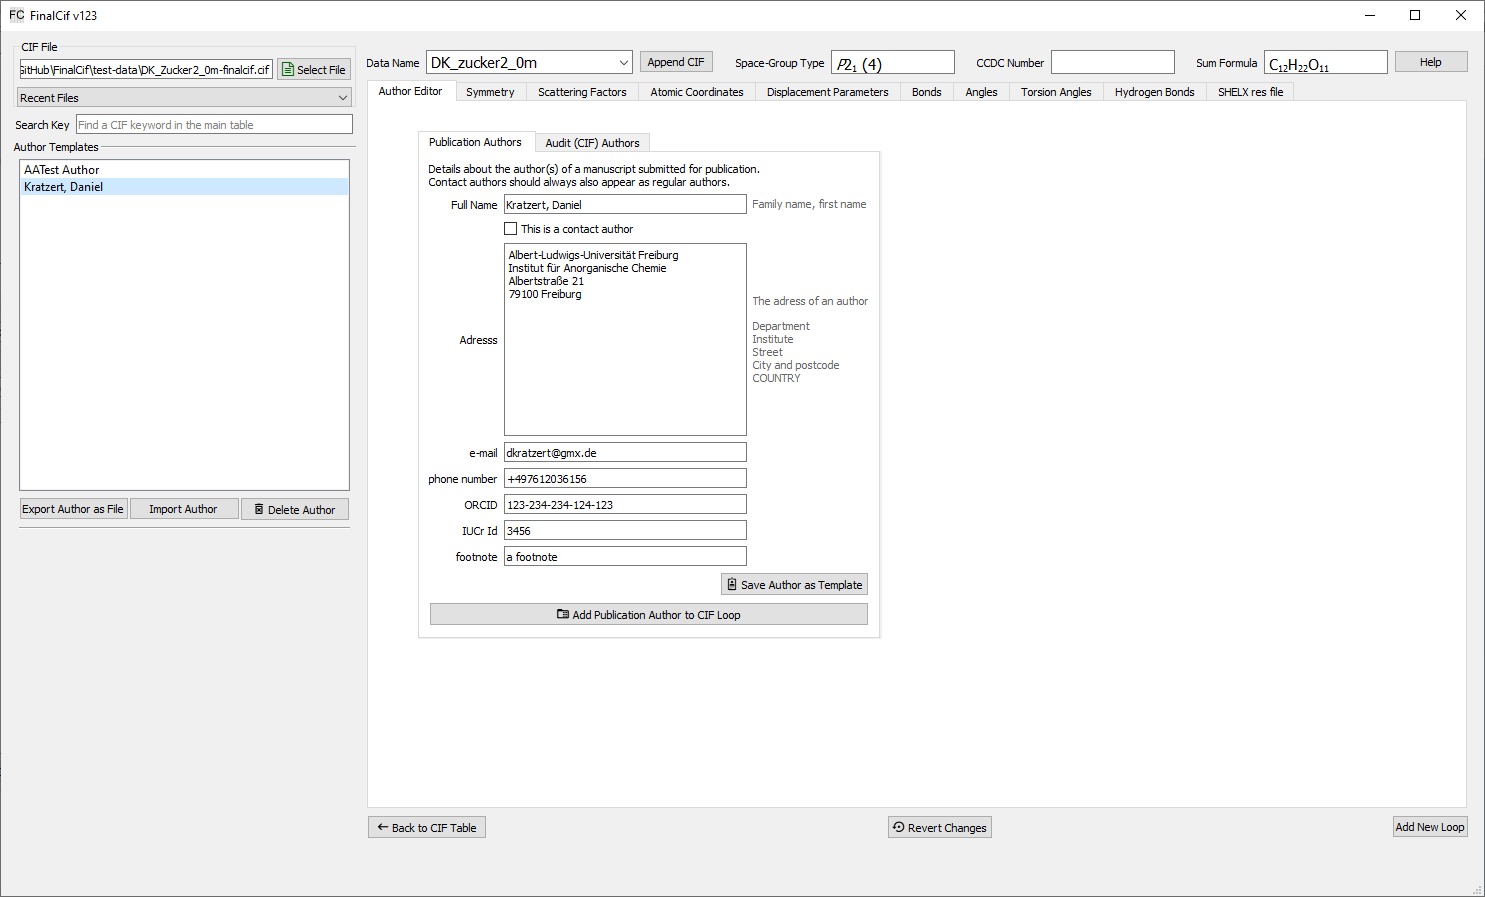1485x897 pixels.
Task: Switch to the Audit (CIF) Authors tab
Action: [592, 143]
